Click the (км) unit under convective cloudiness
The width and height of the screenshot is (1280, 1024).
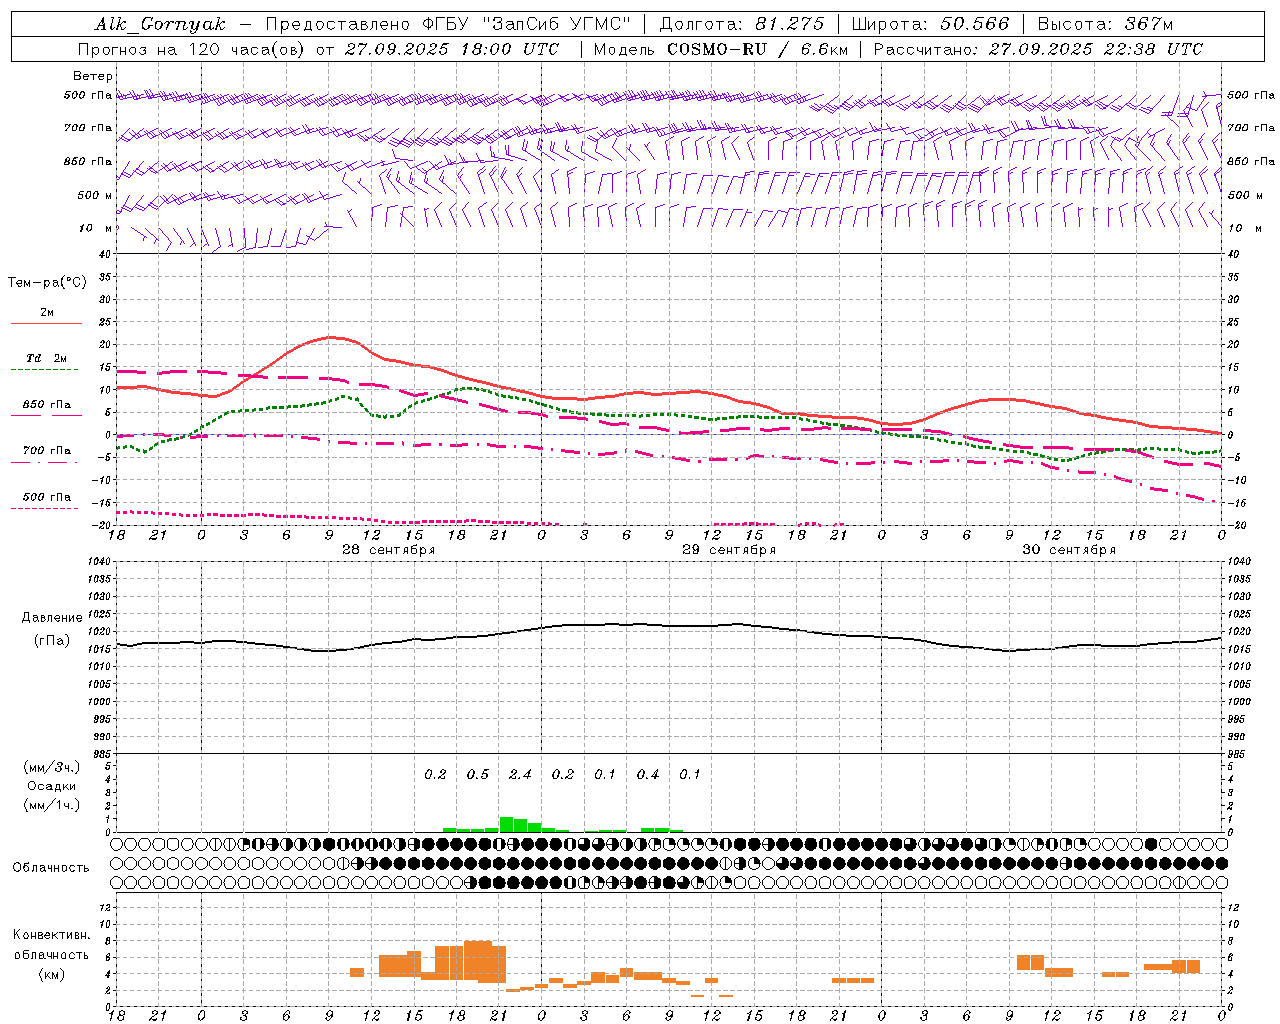coord(51,974)
